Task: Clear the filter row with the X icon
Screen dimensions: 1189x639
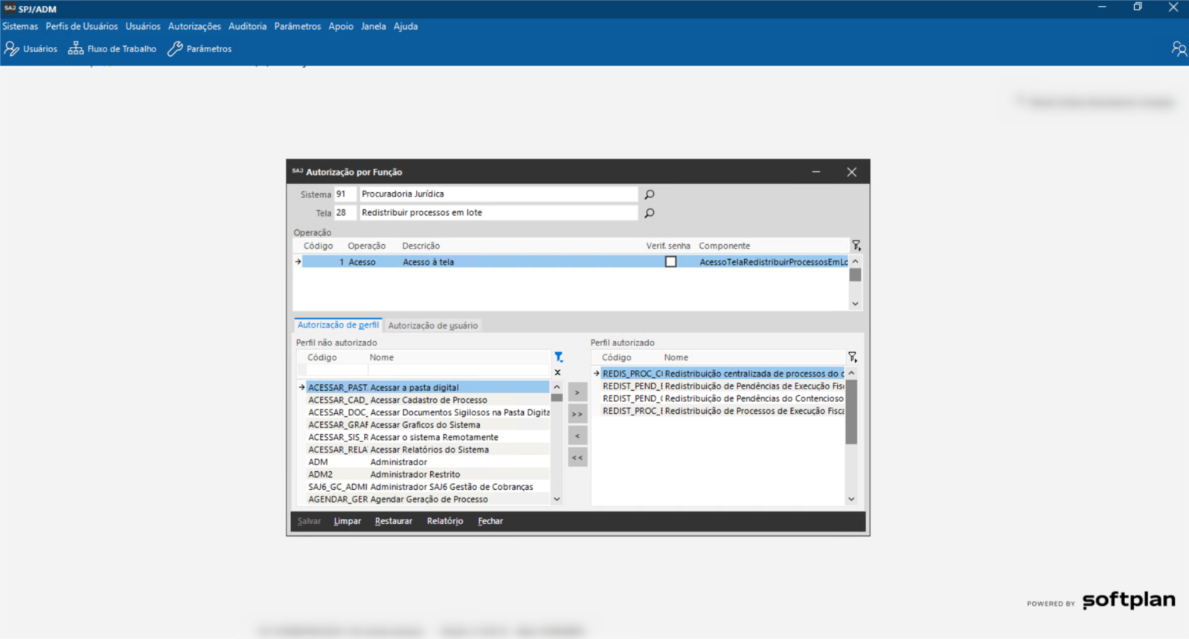Action: [558, 372]
